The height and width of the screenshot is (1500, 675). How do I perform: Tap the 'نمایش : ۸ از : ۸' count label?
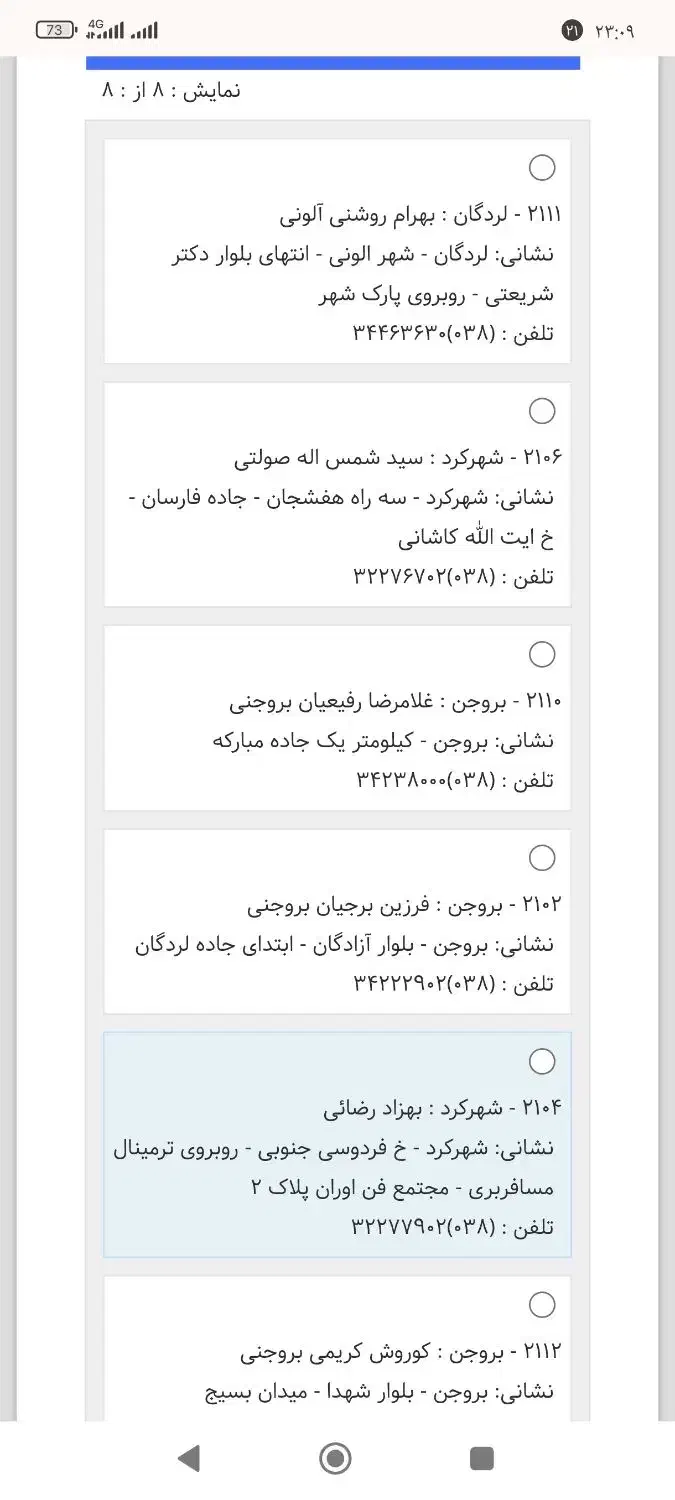[171, 91]
